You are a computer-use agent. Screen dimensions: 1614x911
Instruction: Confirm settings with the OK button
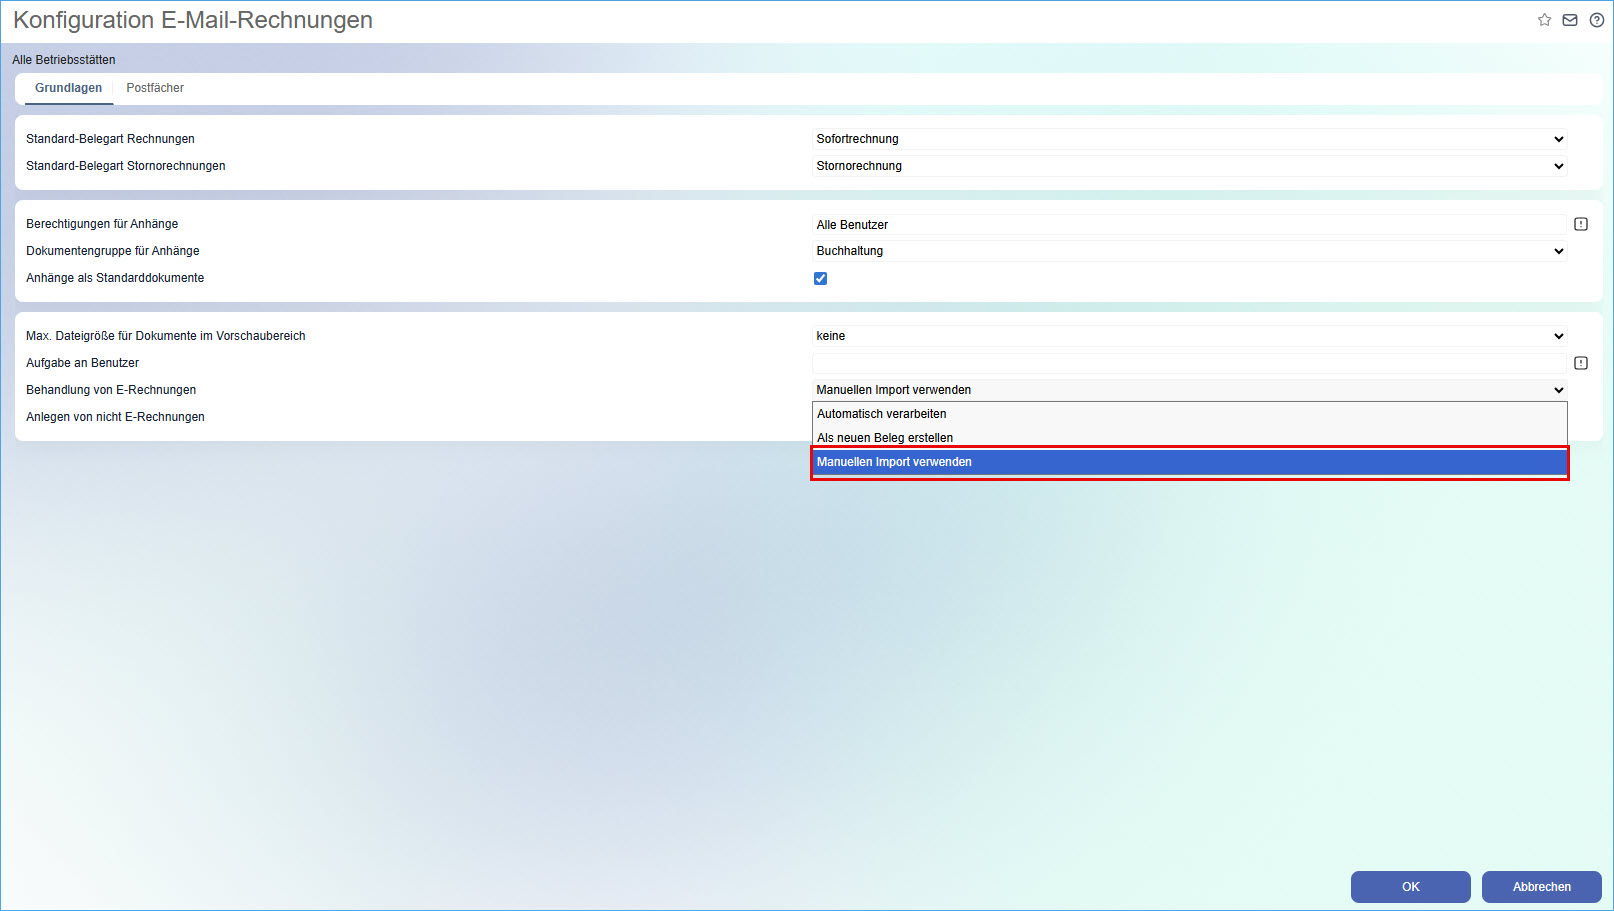[1411, 887]
